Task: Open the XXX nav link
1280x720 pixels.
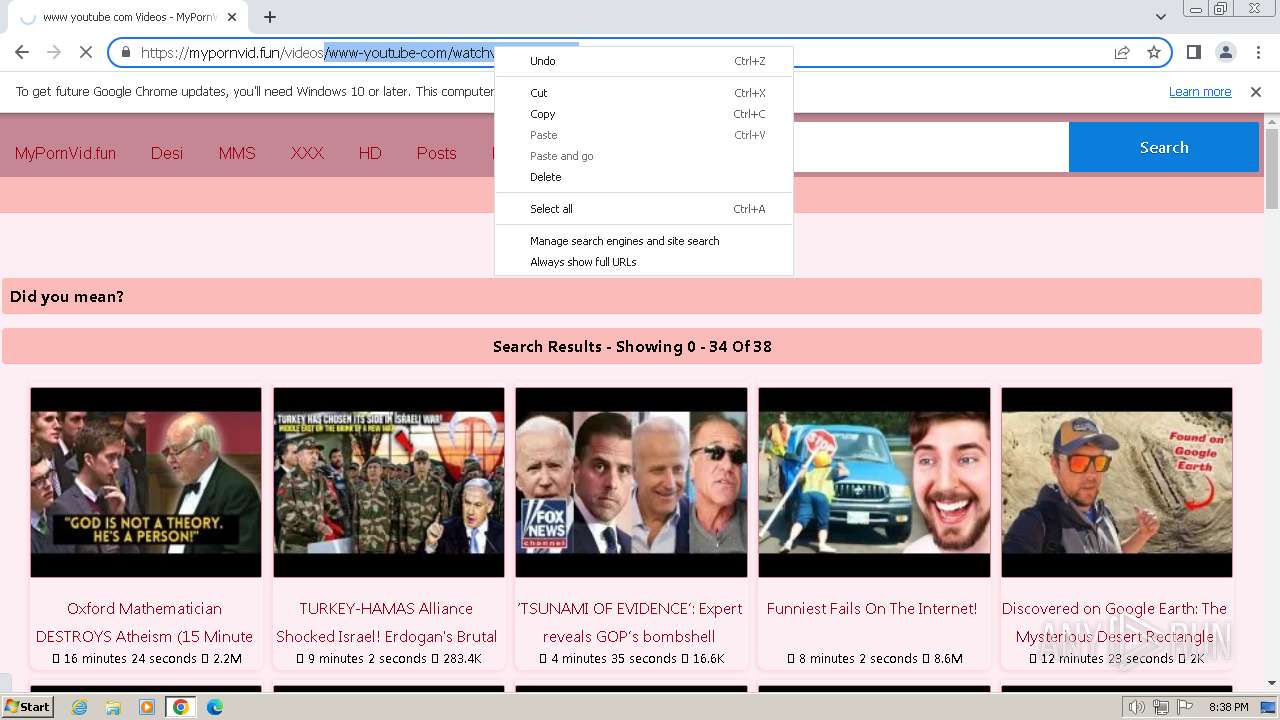Action: coord(307,153)
